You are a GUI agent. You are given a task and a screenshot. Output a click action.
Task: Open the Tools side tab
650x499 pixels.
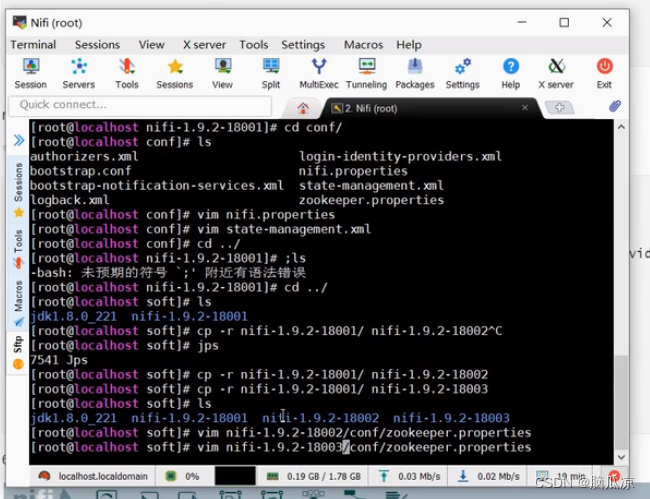(18, 248)
